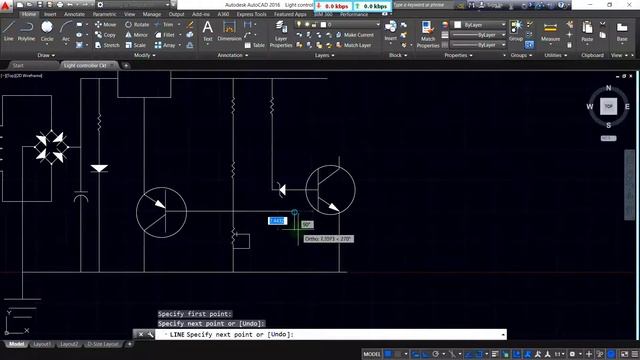Image resolution: width=640 pixels, height=360 pixels.
Task: Toggle lineweight display in status bar
Action: pos(495,354)
